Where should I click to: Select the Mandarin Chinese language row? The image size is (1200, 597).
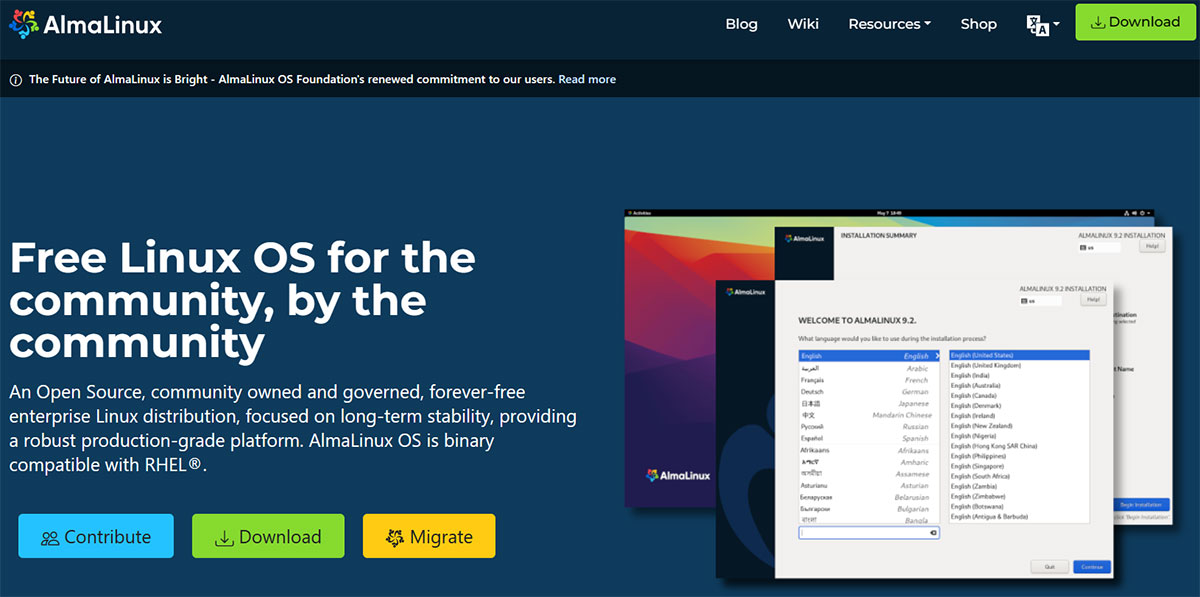(869, 415)
